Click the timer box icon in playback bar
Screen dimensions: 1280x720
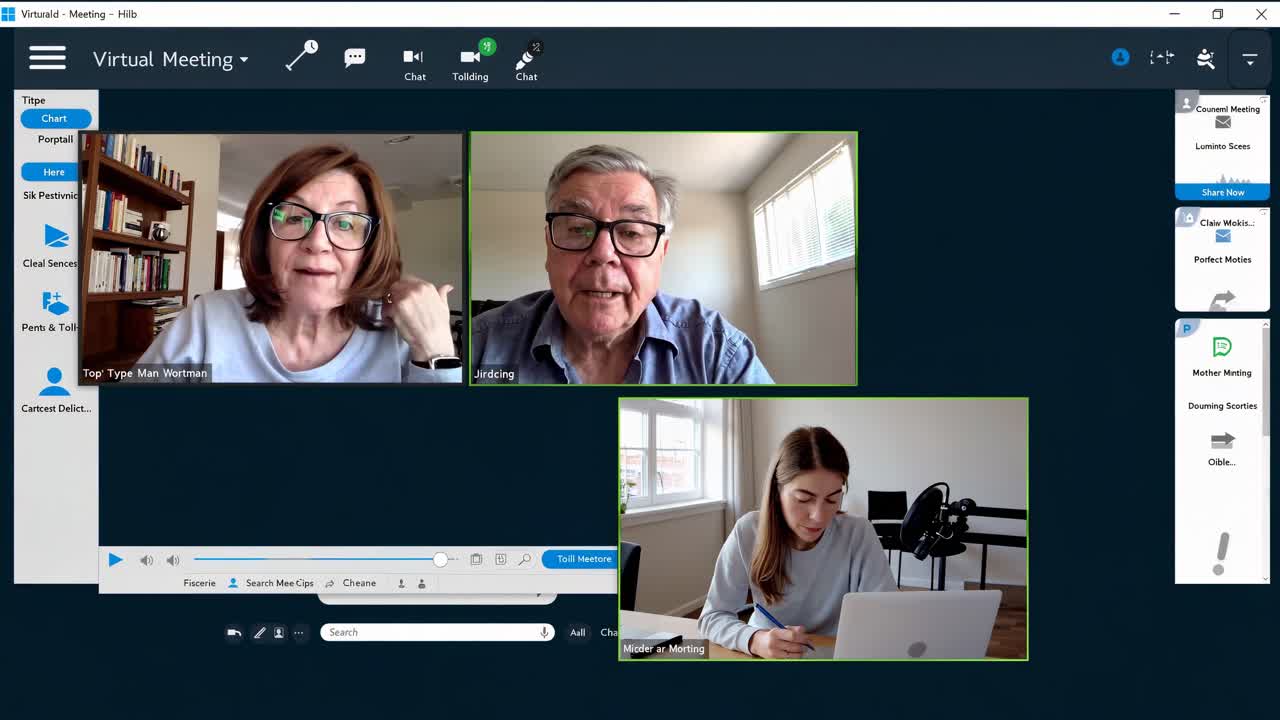point(500,560)
